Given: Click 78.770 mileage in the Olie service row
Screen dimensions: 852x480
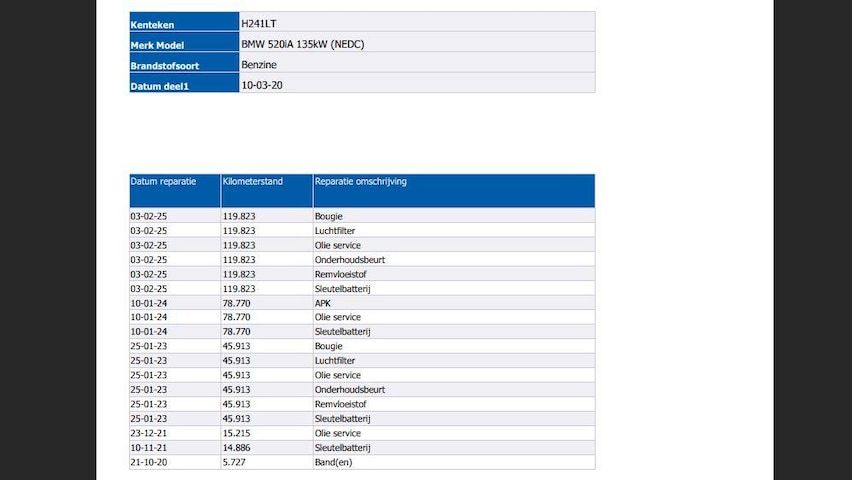Looking at the screenshot, I should tap(236, 317).
